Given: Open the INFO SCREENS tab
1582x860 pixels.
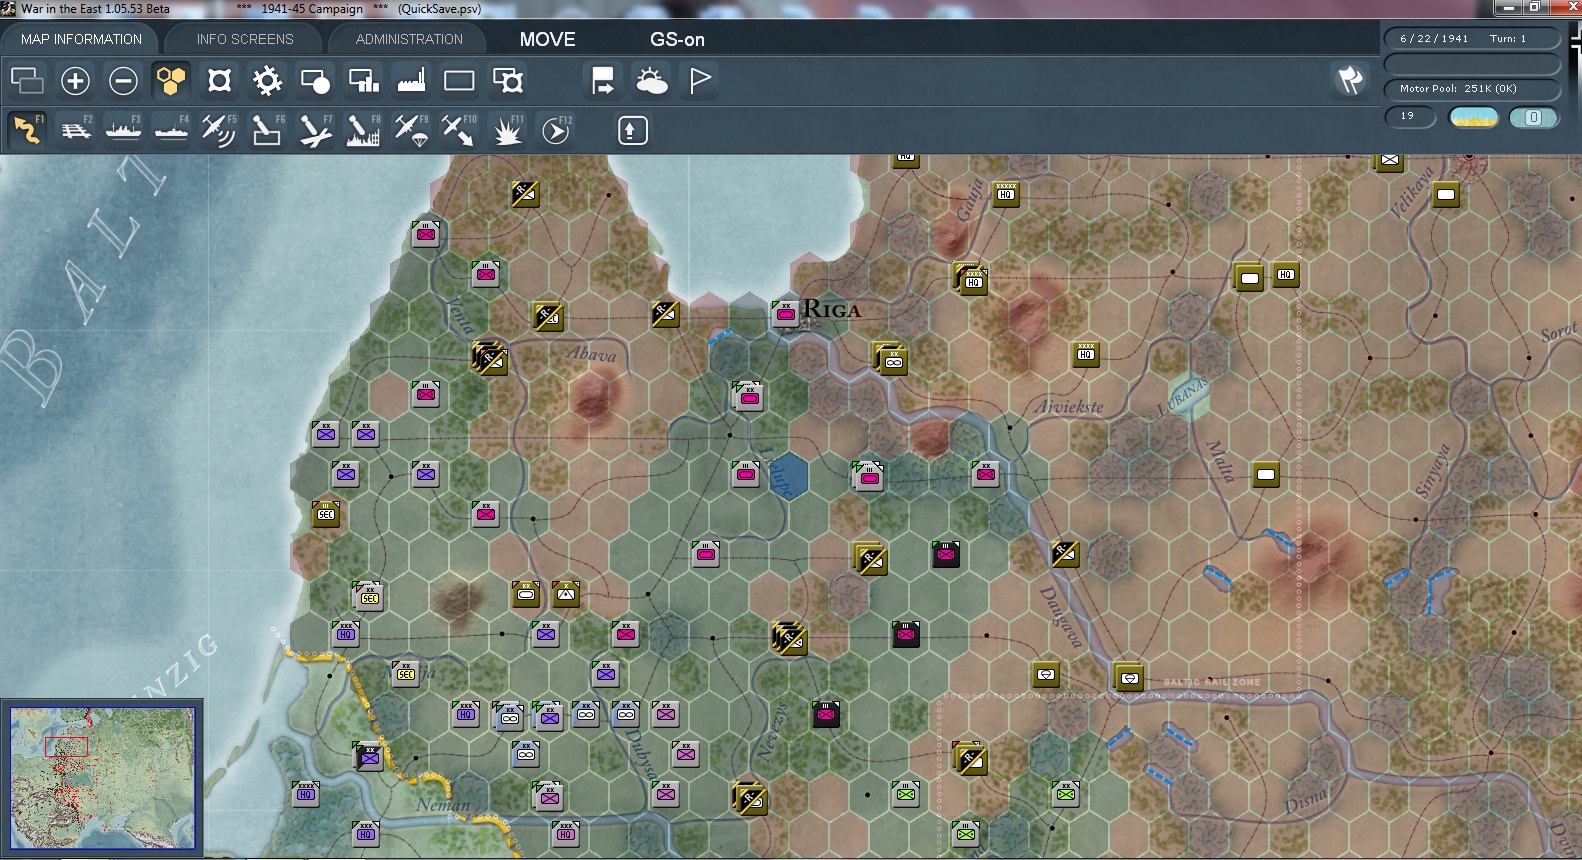Looking at the screenshot, I should coord(245,39).
